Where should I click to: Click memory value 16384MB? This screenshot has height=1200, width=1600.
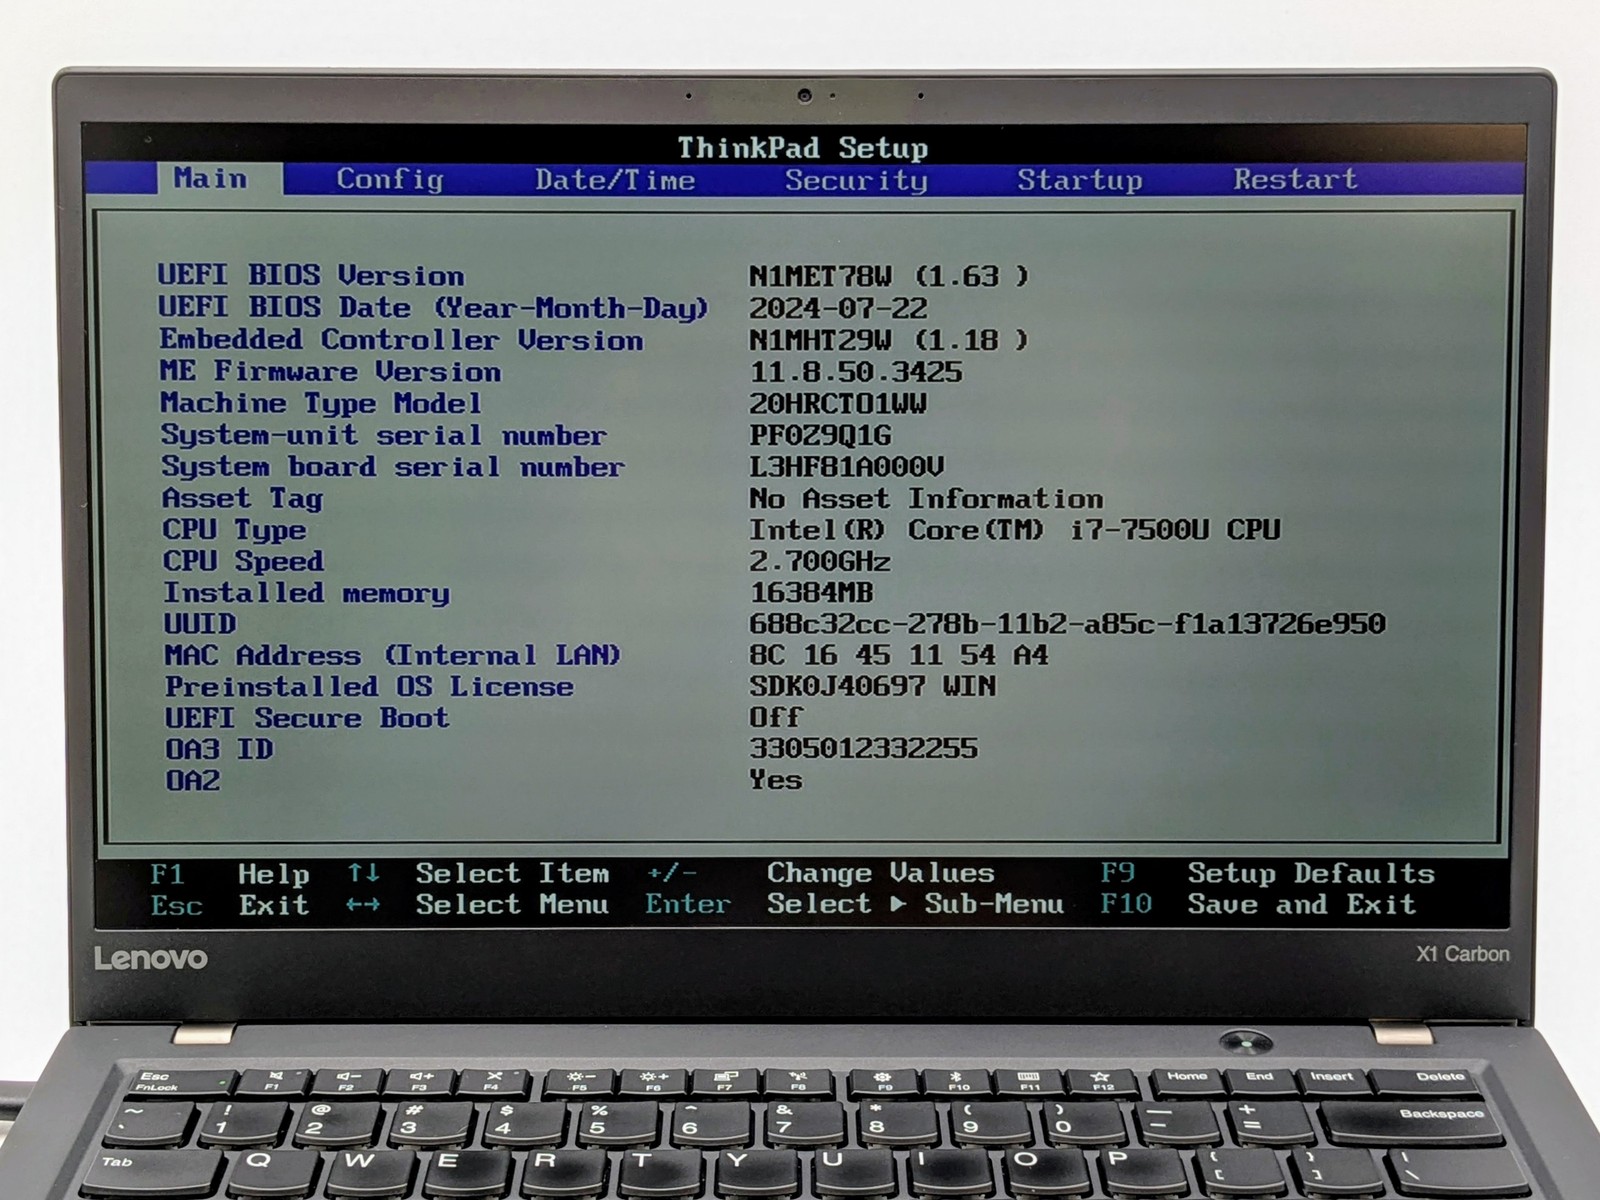point(811,592)
